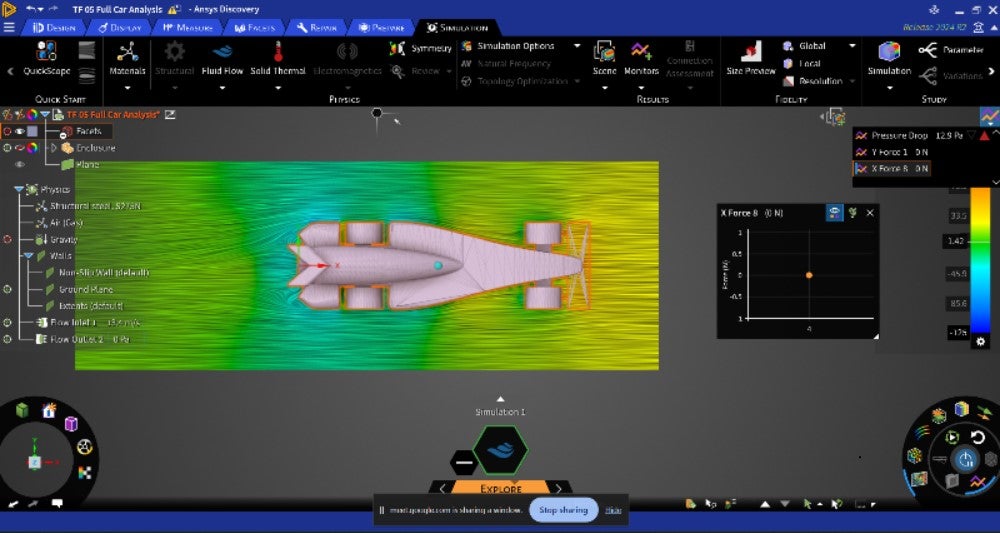Viewport: 1000px width, 533px height.
Task: Open the Simulation Options dropdown
Action: [x=576, y=46]
